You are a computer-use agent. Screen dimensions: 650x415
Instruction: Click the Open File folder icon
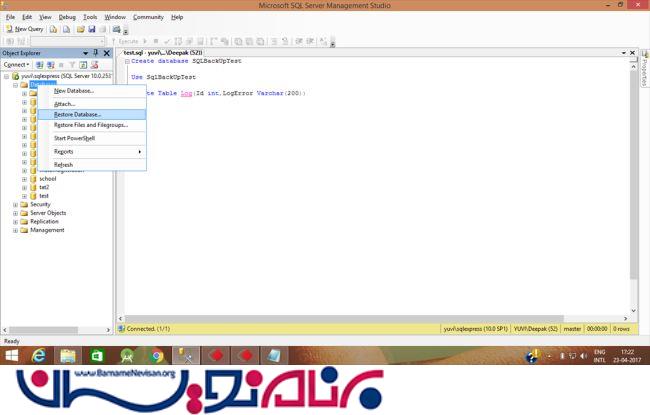(79, 29)
